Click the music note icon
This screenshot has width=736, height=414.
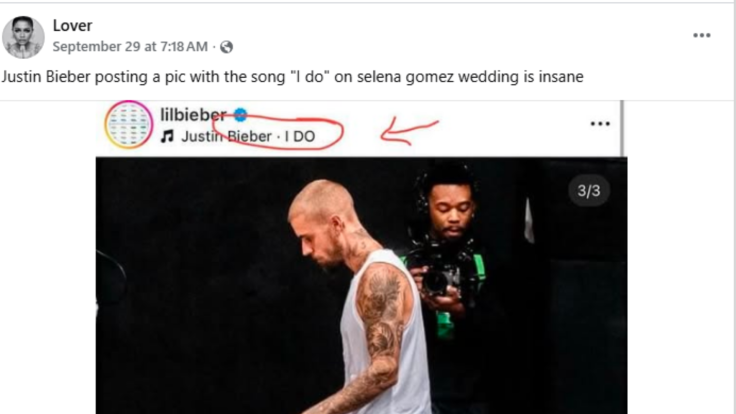click(x=167, y=137)
